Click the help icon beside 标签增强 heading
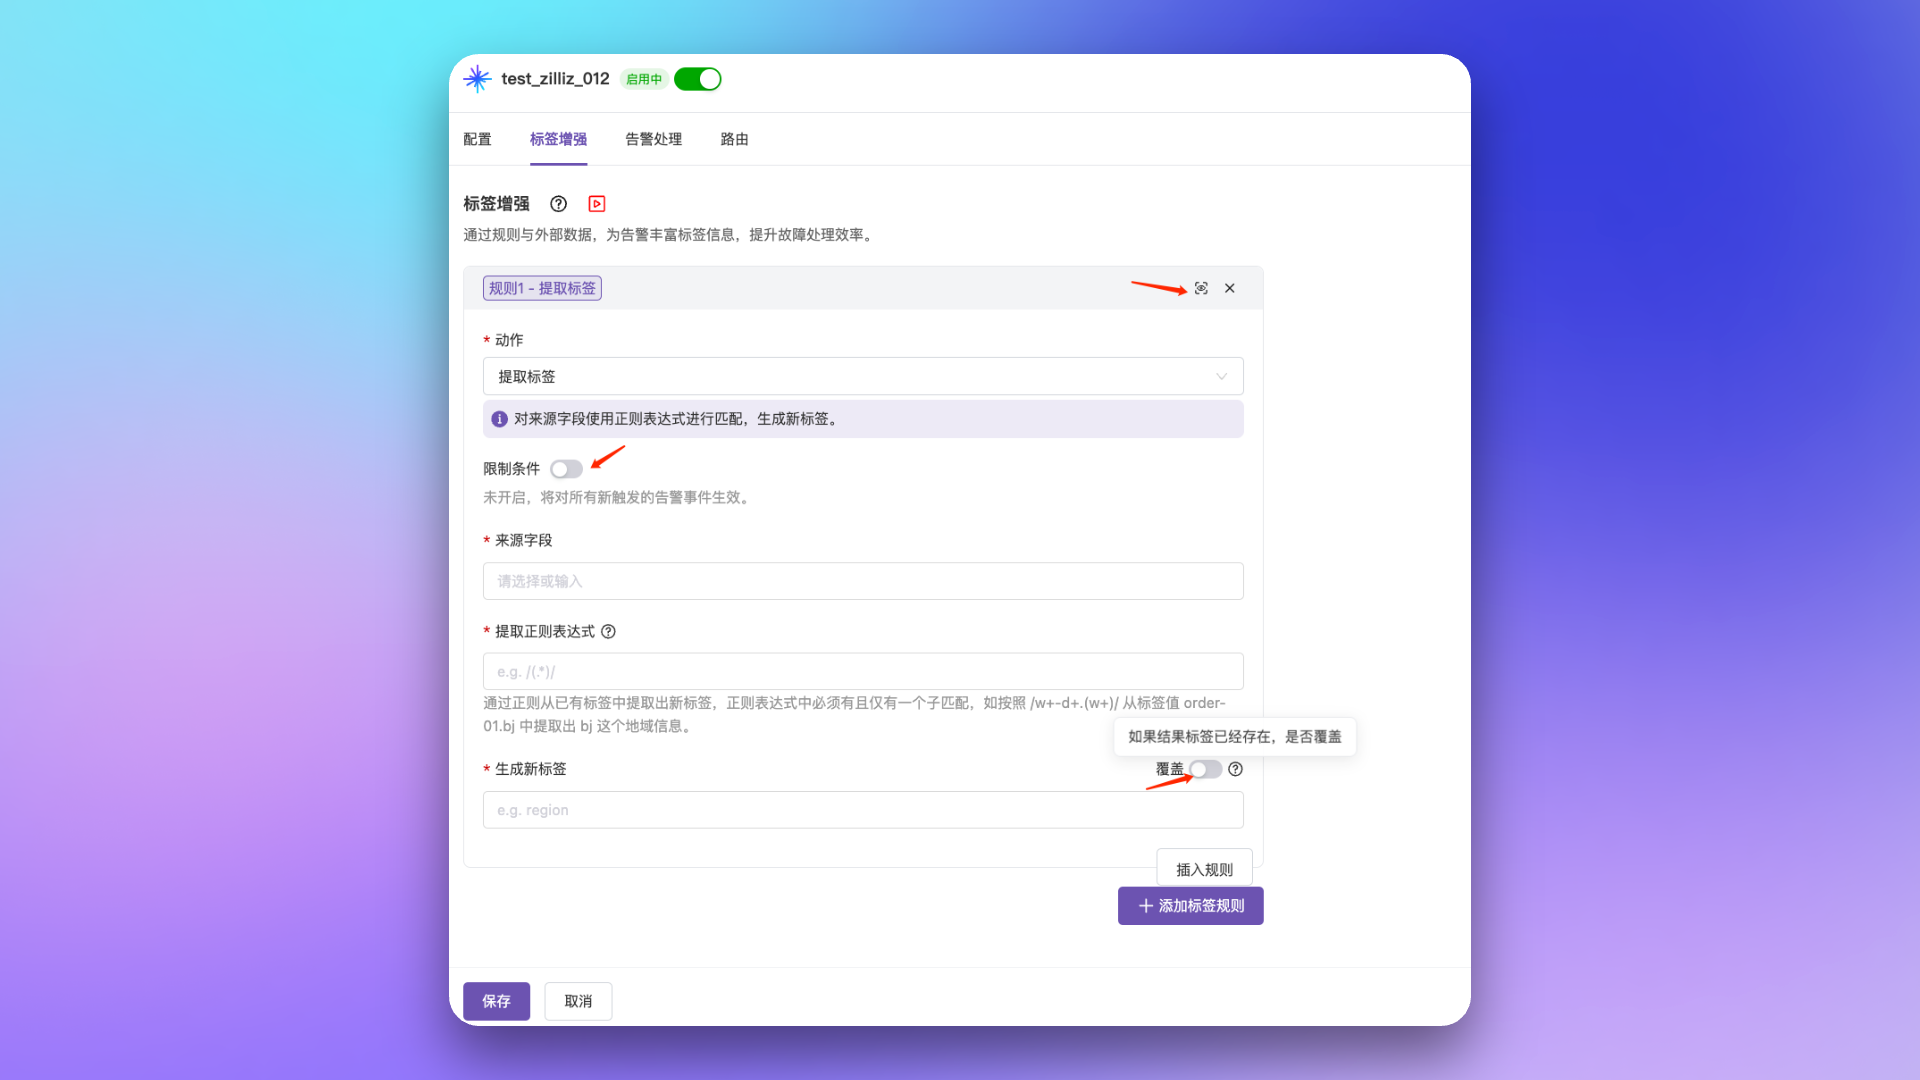Viewport: 1920px width, 1080px height. (558, 204)
